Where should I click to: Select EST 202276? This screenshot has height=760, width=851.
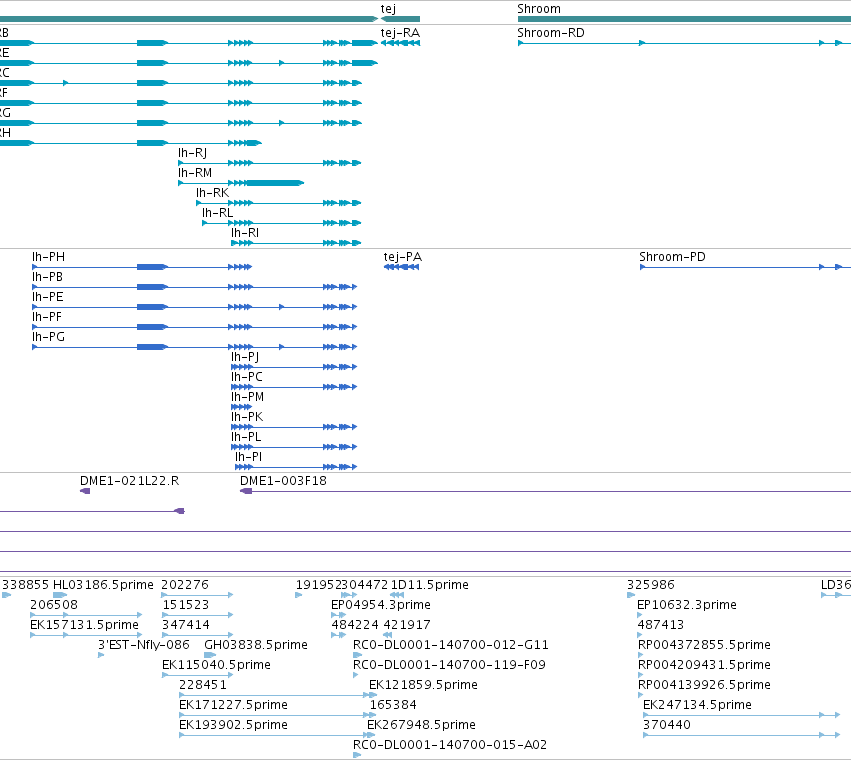[x=185, y=585]
